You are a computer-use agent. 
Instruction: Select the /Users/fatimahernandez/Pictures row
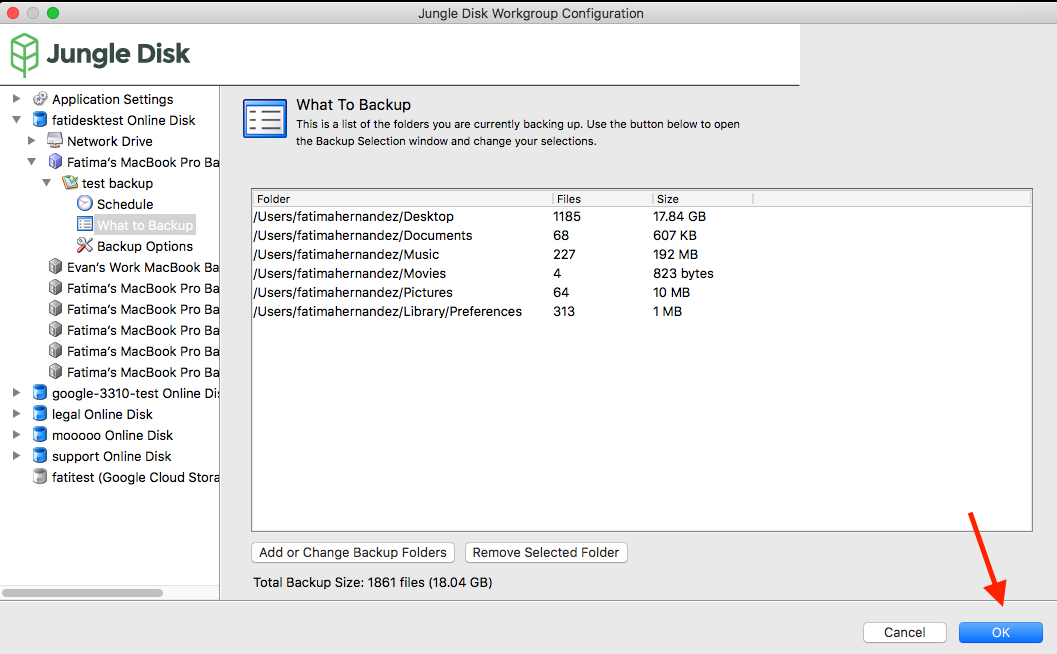(x=641, y=292)
